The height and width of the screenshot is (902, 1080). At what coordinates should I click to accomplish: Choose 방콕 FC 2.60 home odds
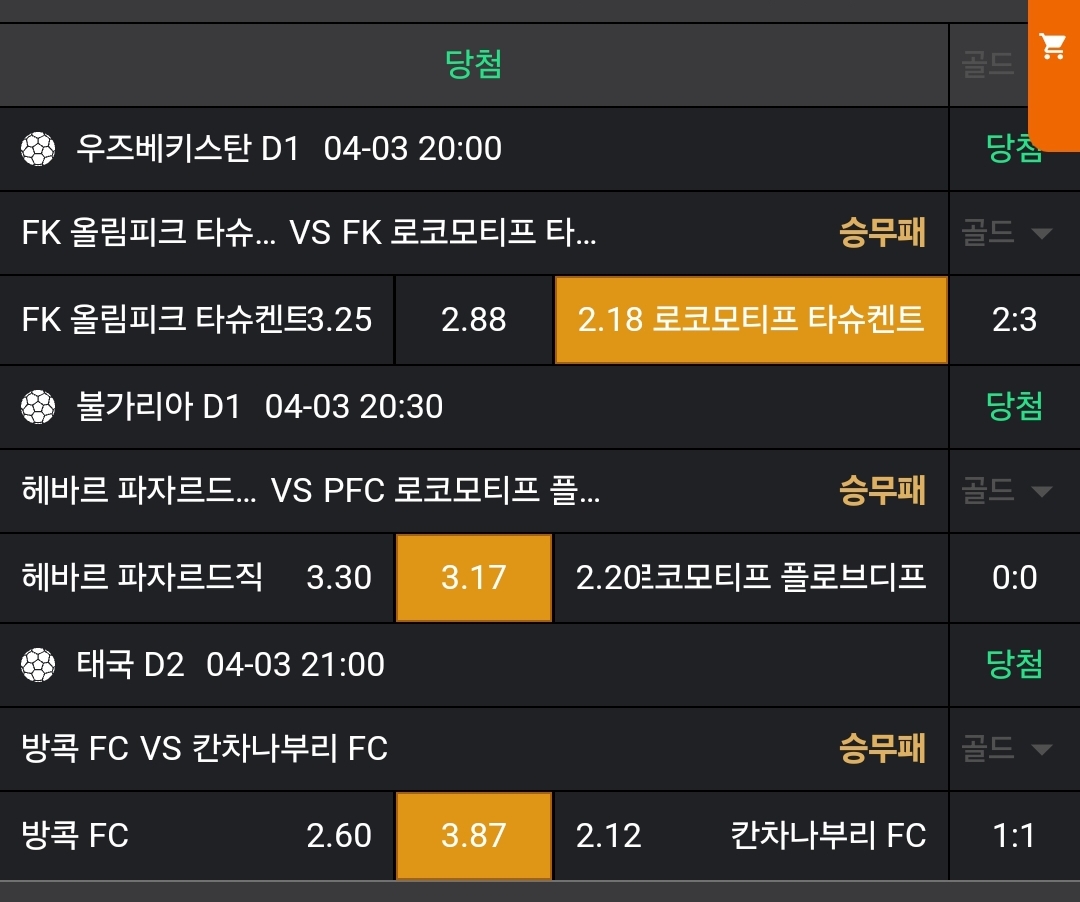[x=197, y=836]
